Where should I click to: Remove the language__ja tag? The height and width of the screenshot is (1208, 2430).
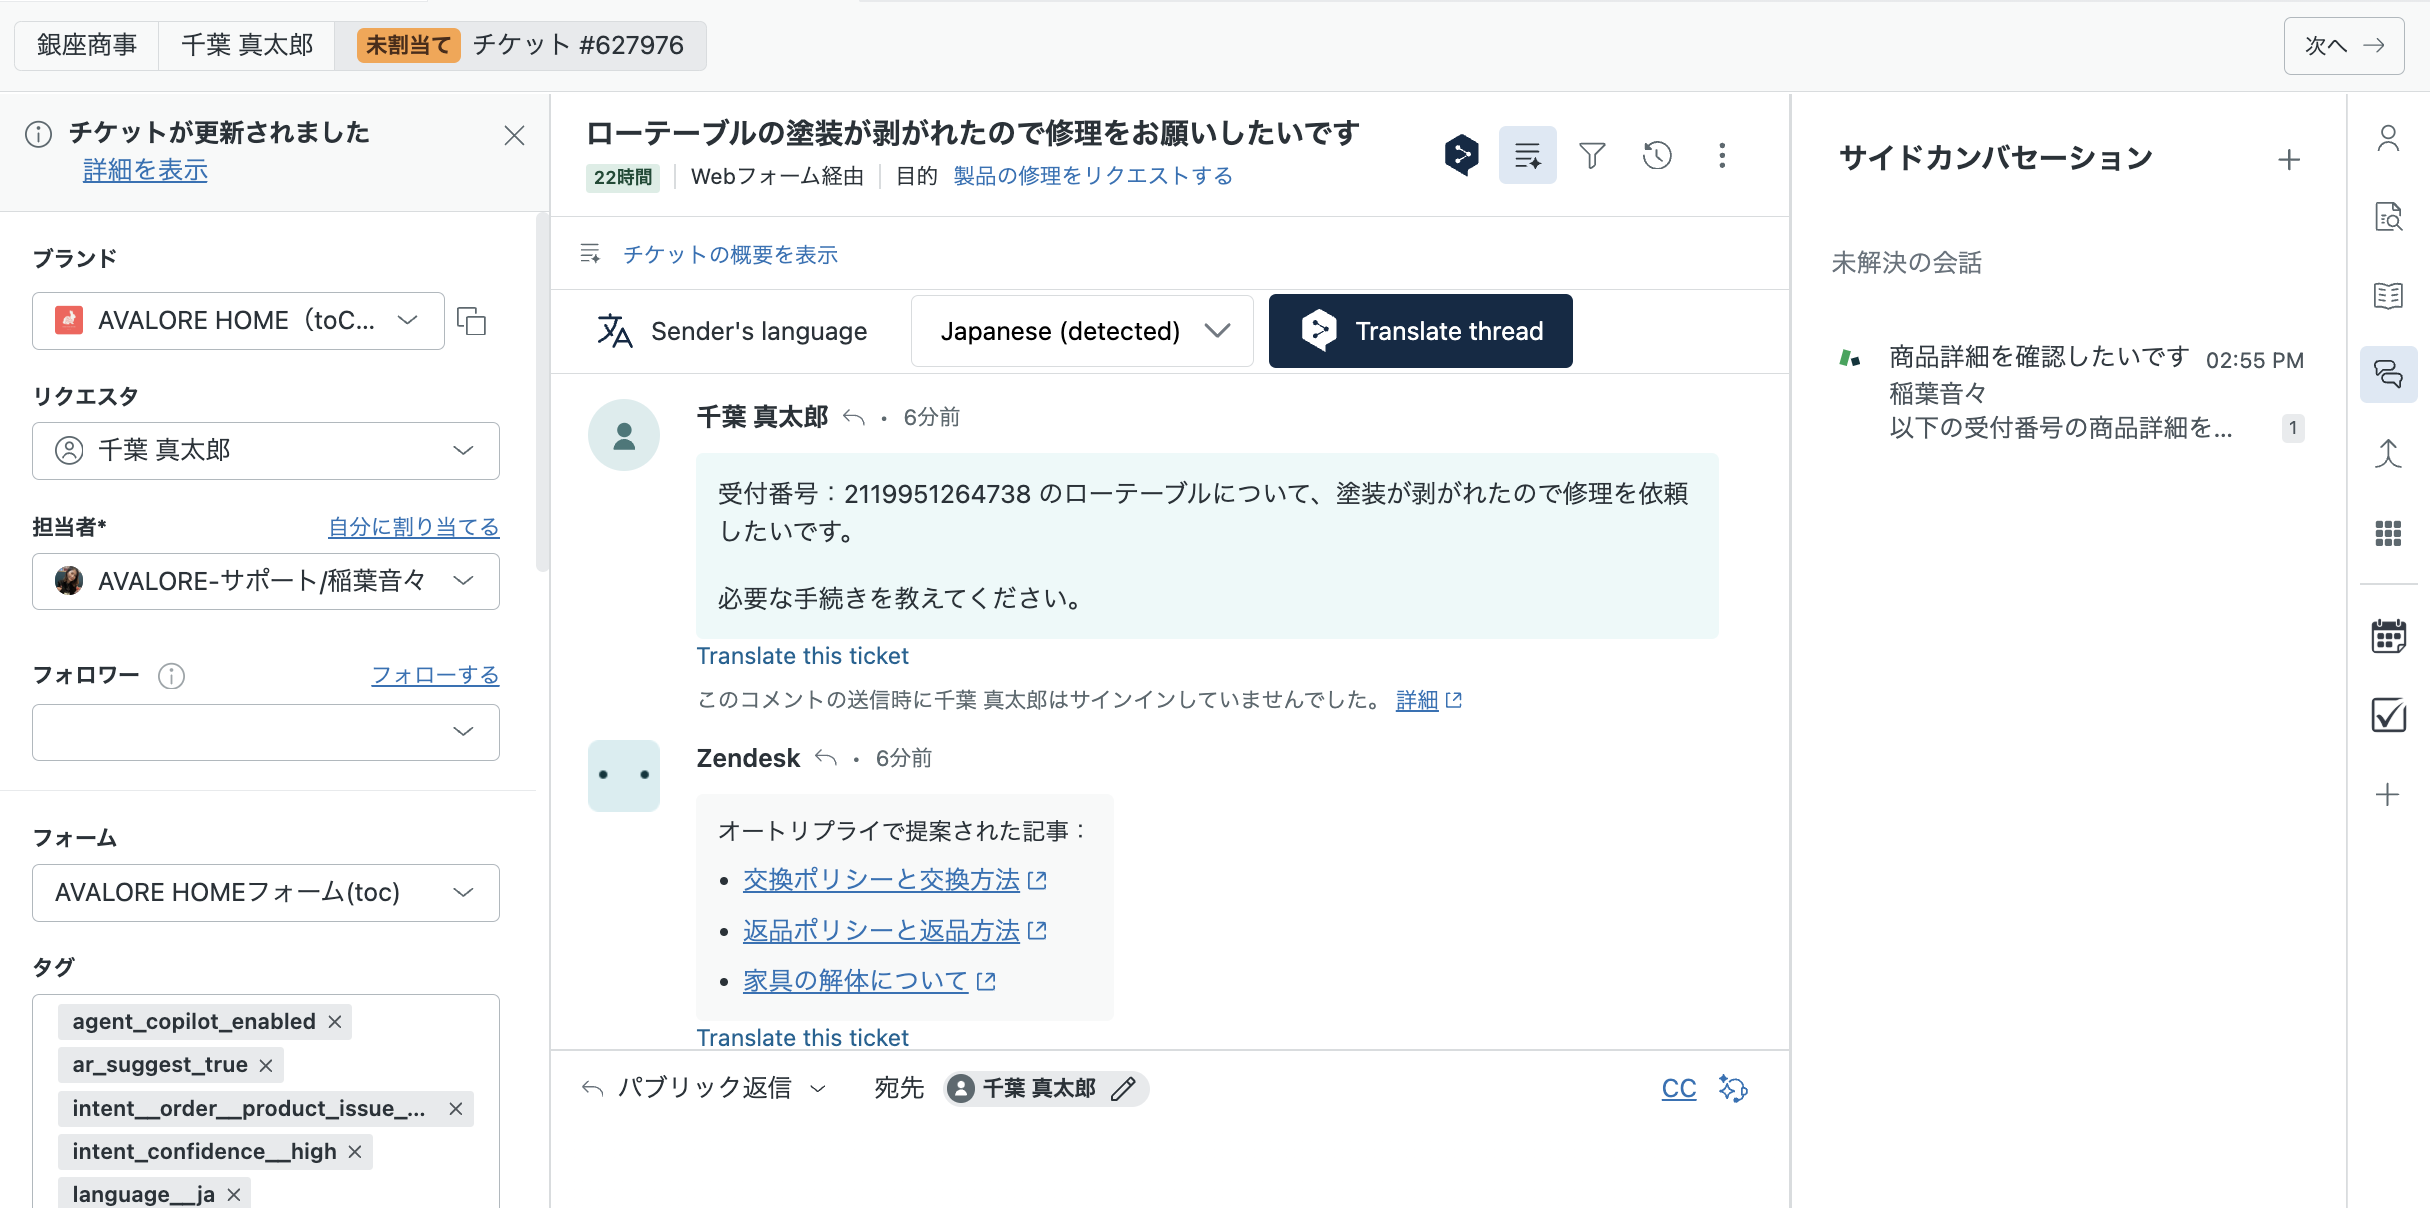coord(233,1195)
